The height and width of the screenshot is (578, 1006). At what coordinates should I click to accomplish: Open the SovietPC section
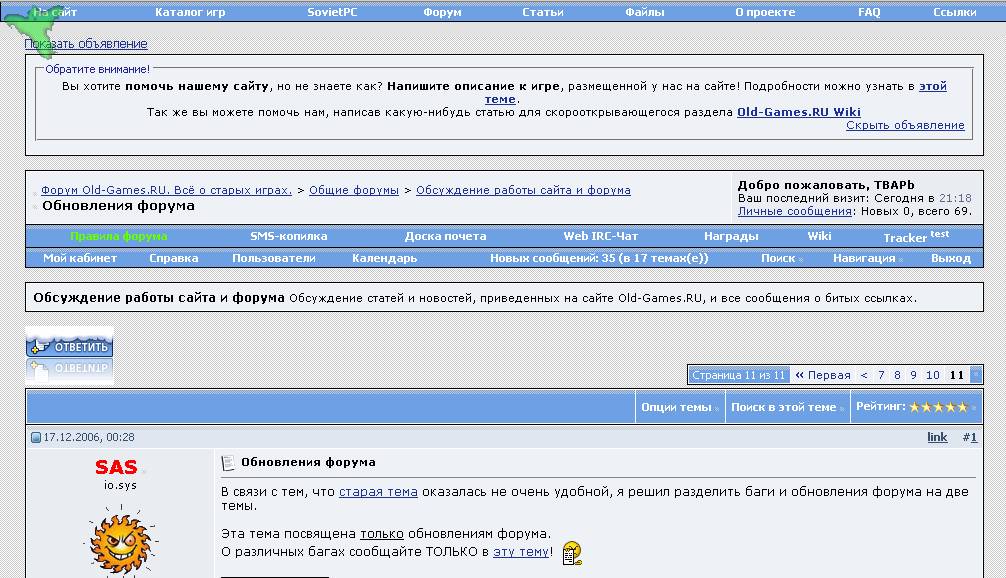[x=332, y=12]
